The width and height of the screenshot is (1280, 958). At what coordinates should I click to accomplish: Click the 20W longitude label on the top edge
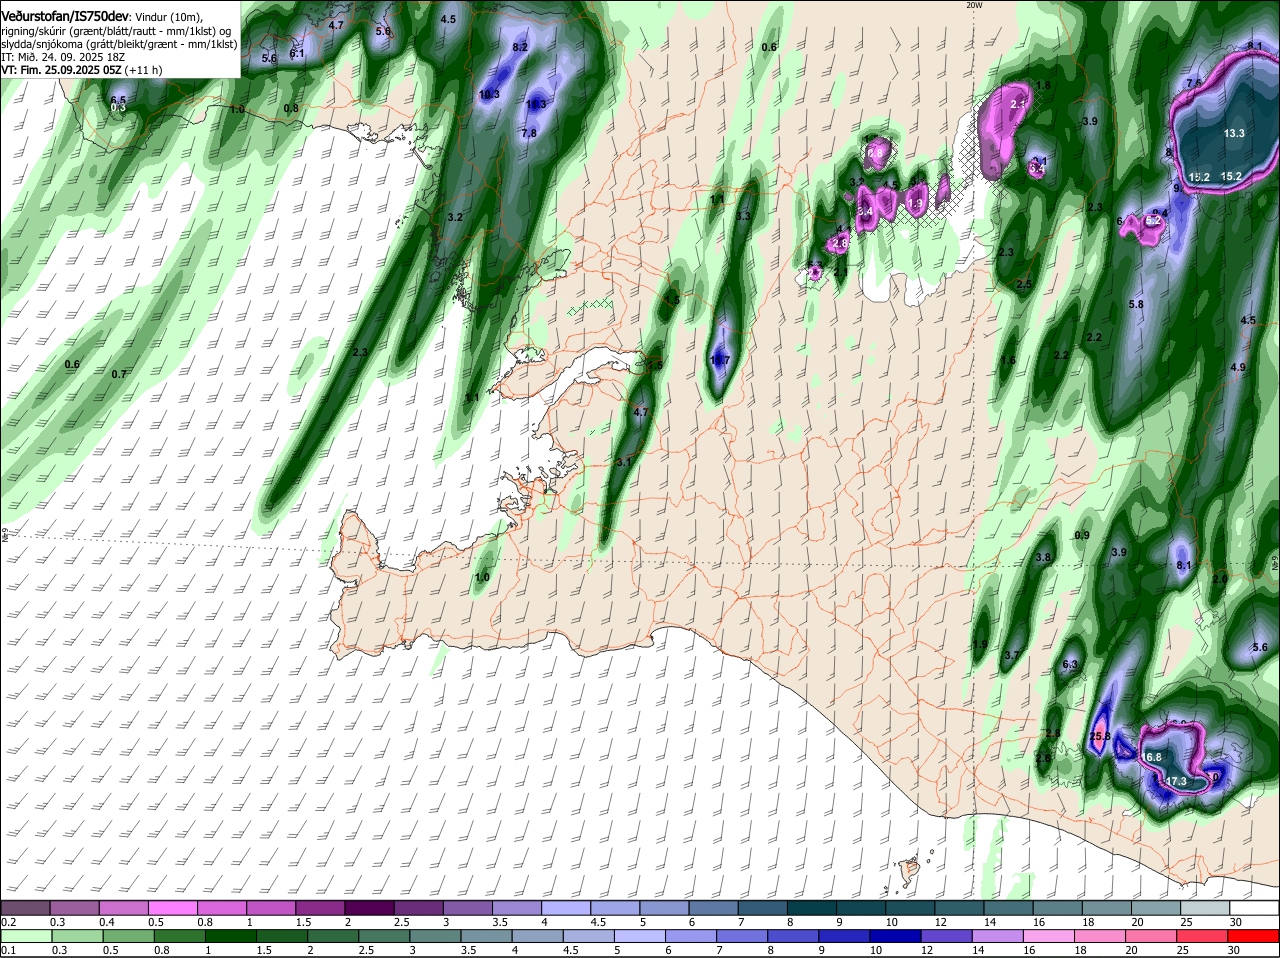(x=975, y=5)
